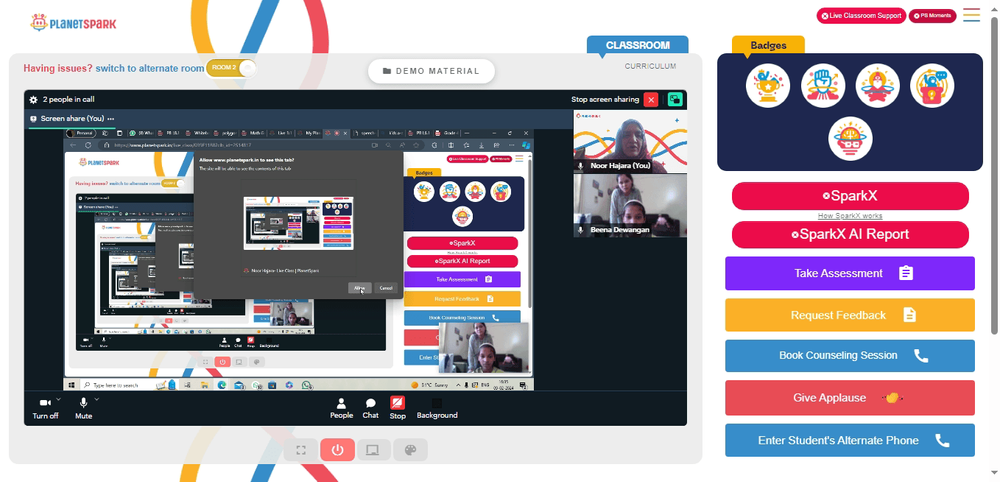1000x482 pixels.
Task: Click Request Feedback button
Action: pos(849,315)
